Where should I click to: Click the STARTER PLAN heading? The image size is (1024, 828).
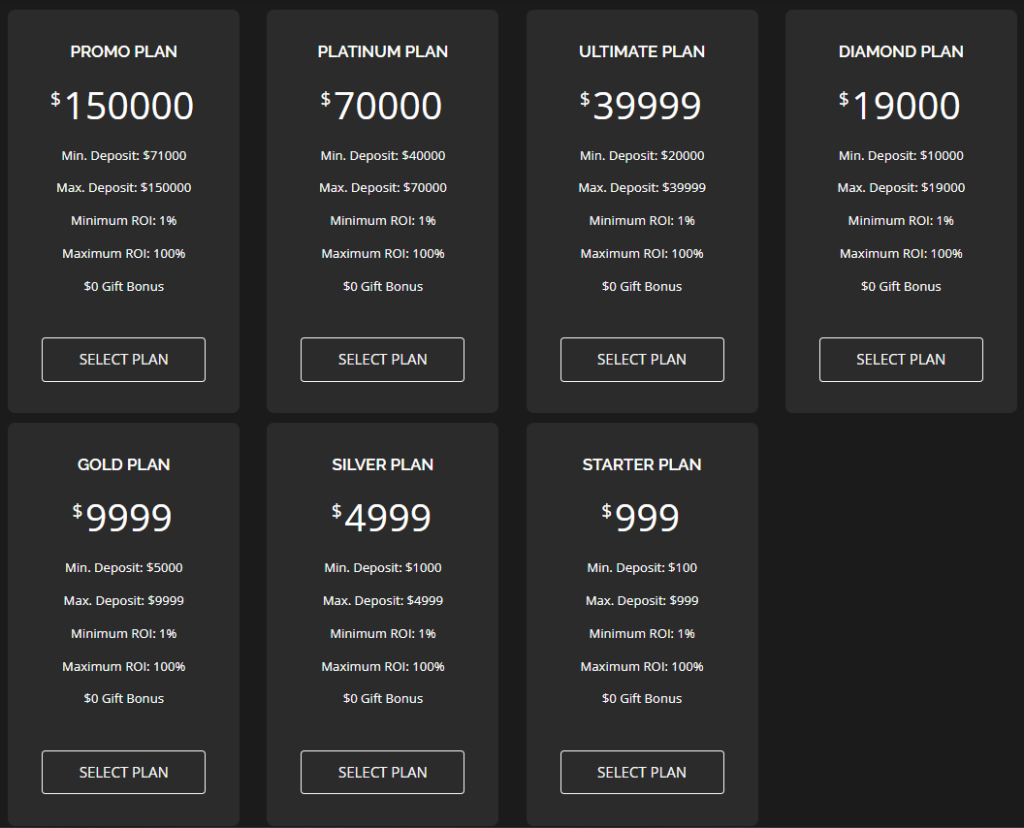point(642,464)
